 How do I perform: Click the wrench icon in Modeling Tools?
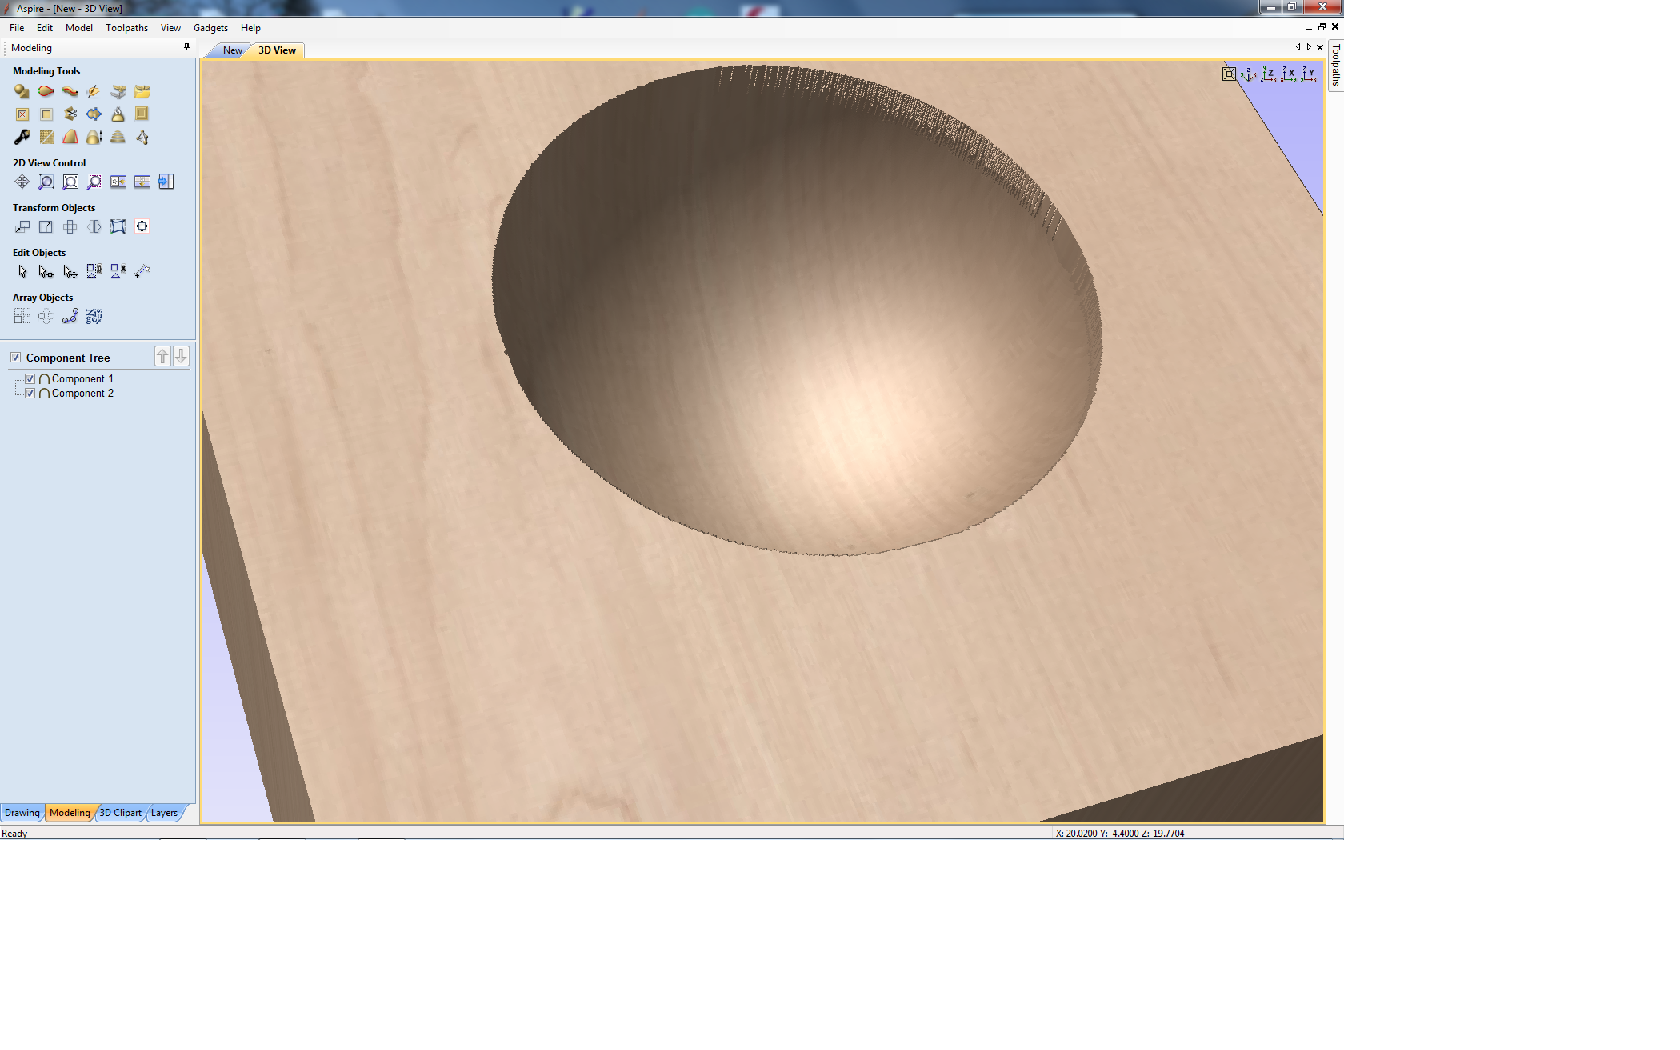22,137
